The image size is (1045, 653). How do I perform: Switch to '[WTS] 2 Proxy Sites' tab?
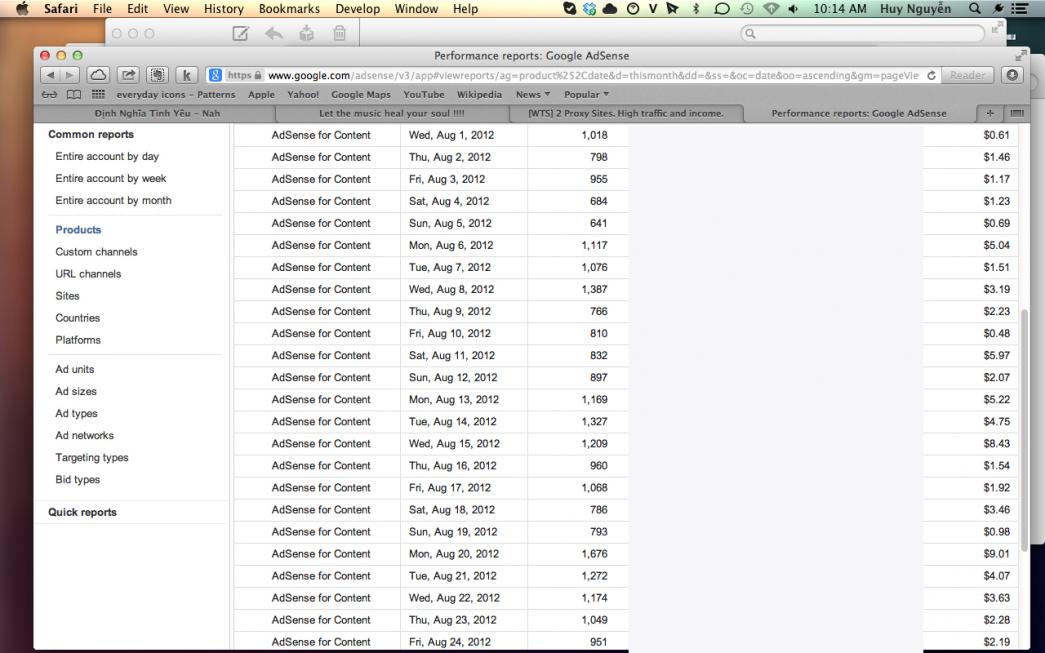tap(626, 113)
